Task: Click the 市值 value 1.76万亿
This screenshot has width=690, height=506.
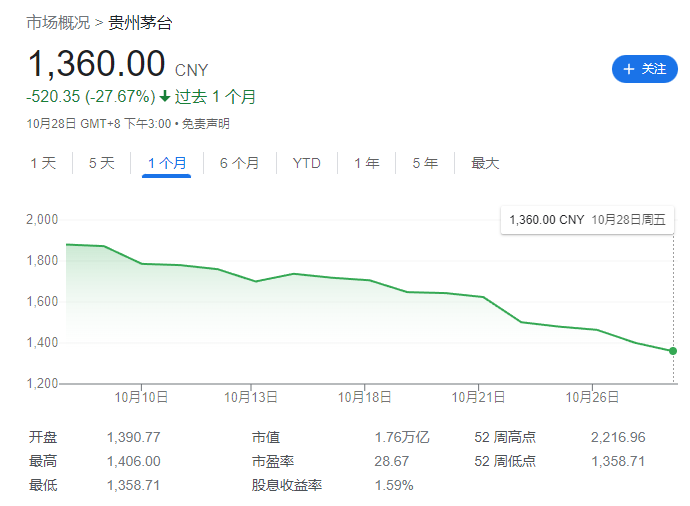Action: 402,437
